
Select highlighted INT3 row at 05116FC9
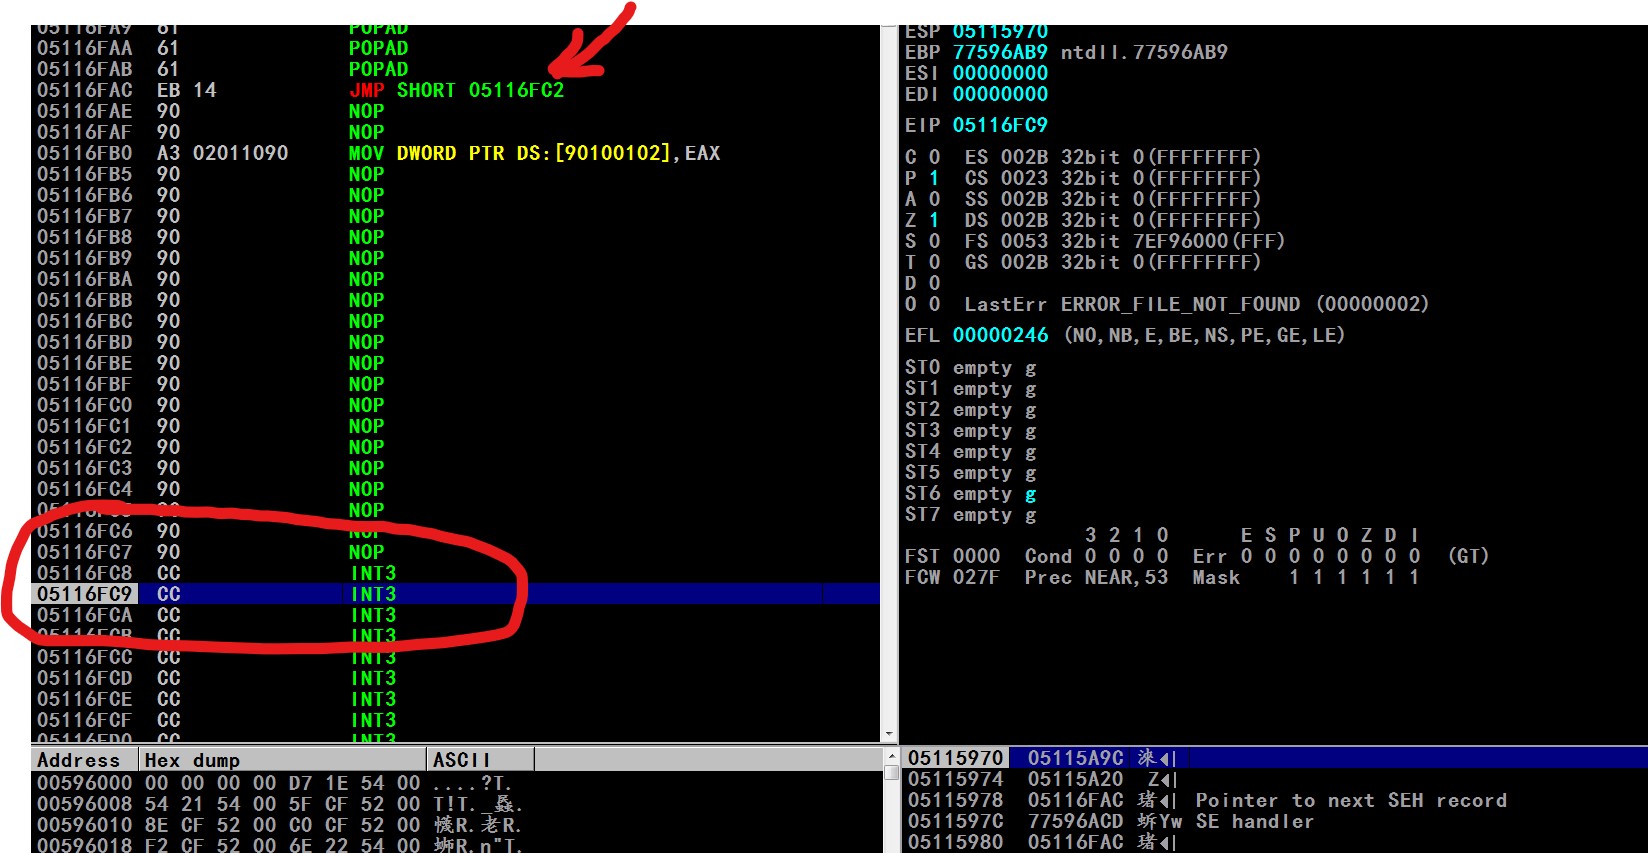pos(456,594)
